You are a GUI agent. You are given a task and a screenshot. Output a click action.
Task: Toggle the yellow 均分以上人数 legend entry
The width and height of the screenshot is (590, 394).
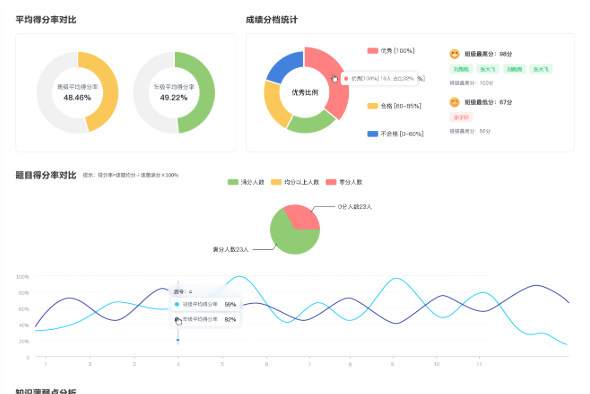tap(295, 182)
